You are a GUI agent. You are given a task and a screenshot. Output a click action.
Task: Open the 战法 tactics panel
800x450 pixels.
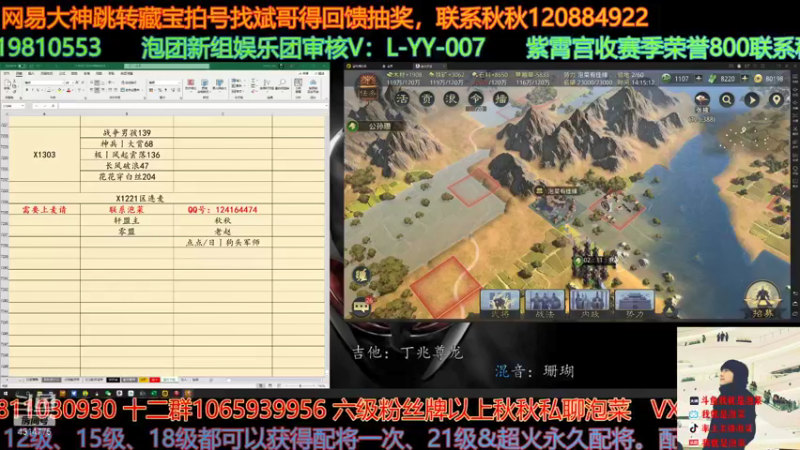tap(545, 304)
